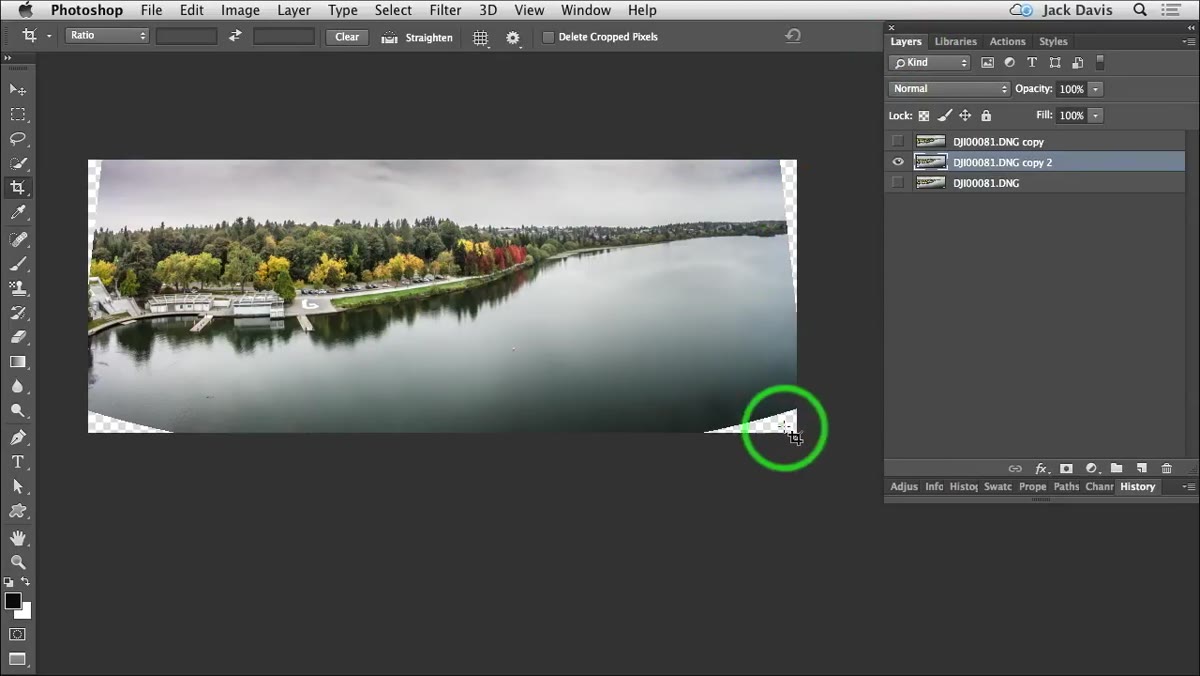Screen dimensions: 1200x676
Task: Filter for pixel layers
Action: pos(988,62)
